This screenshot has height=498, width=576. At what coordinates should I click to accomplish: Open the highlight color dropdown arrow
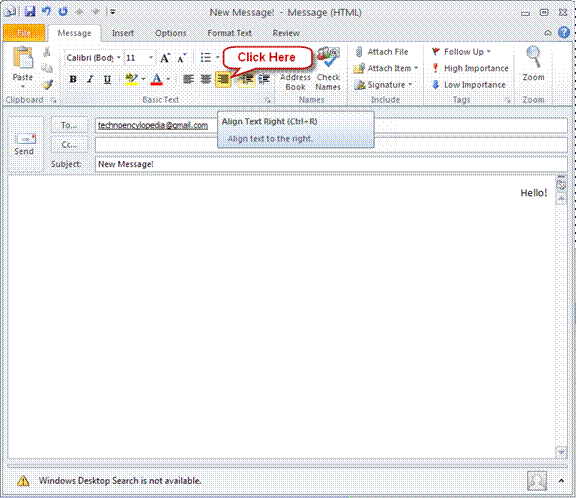click(x=143, y=79)
